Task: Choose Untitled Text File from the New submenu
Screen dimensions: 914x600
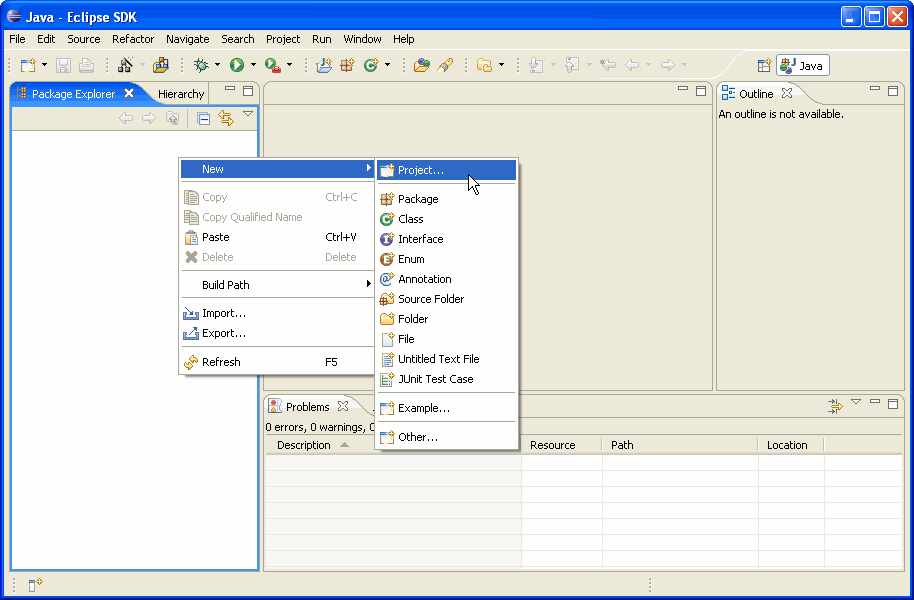Action: [447, 359]
